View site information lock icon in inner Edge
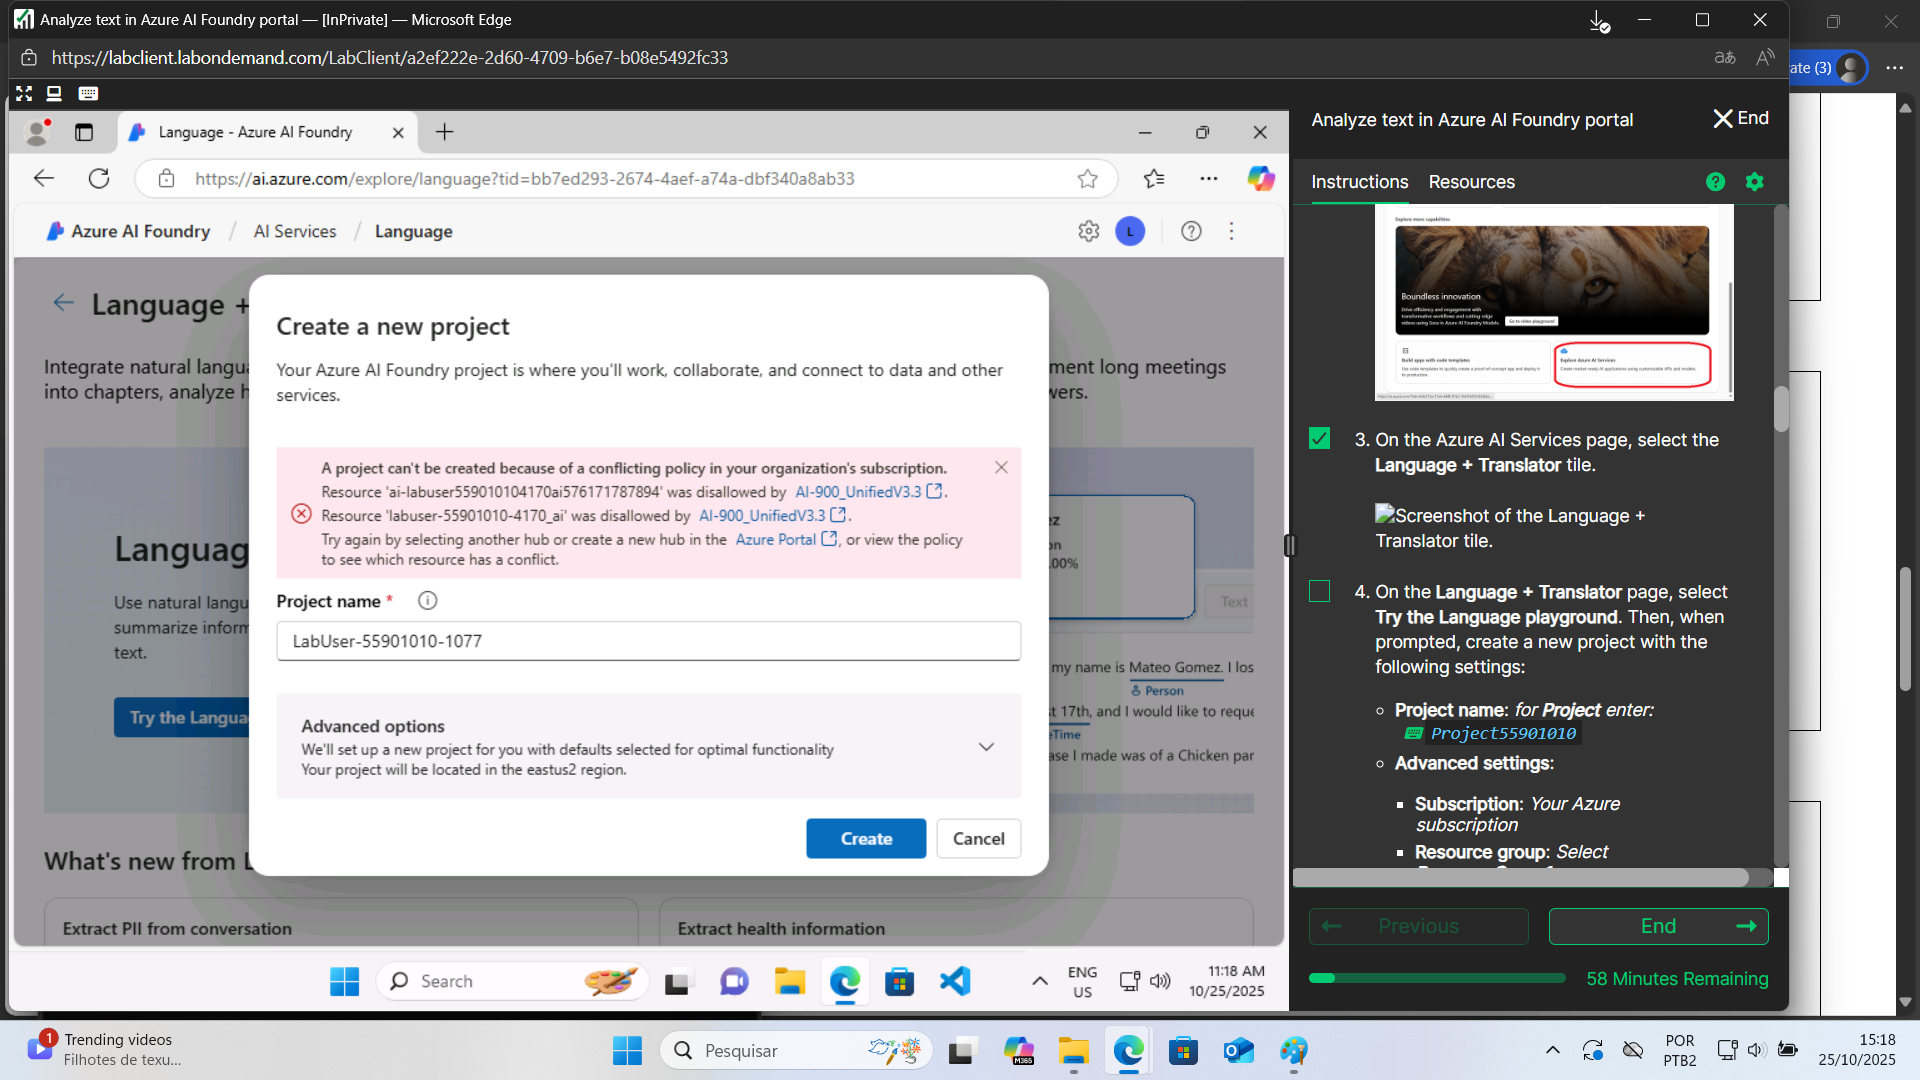This screenshot has height=1080, width=1920. click(x=166, y=179)
